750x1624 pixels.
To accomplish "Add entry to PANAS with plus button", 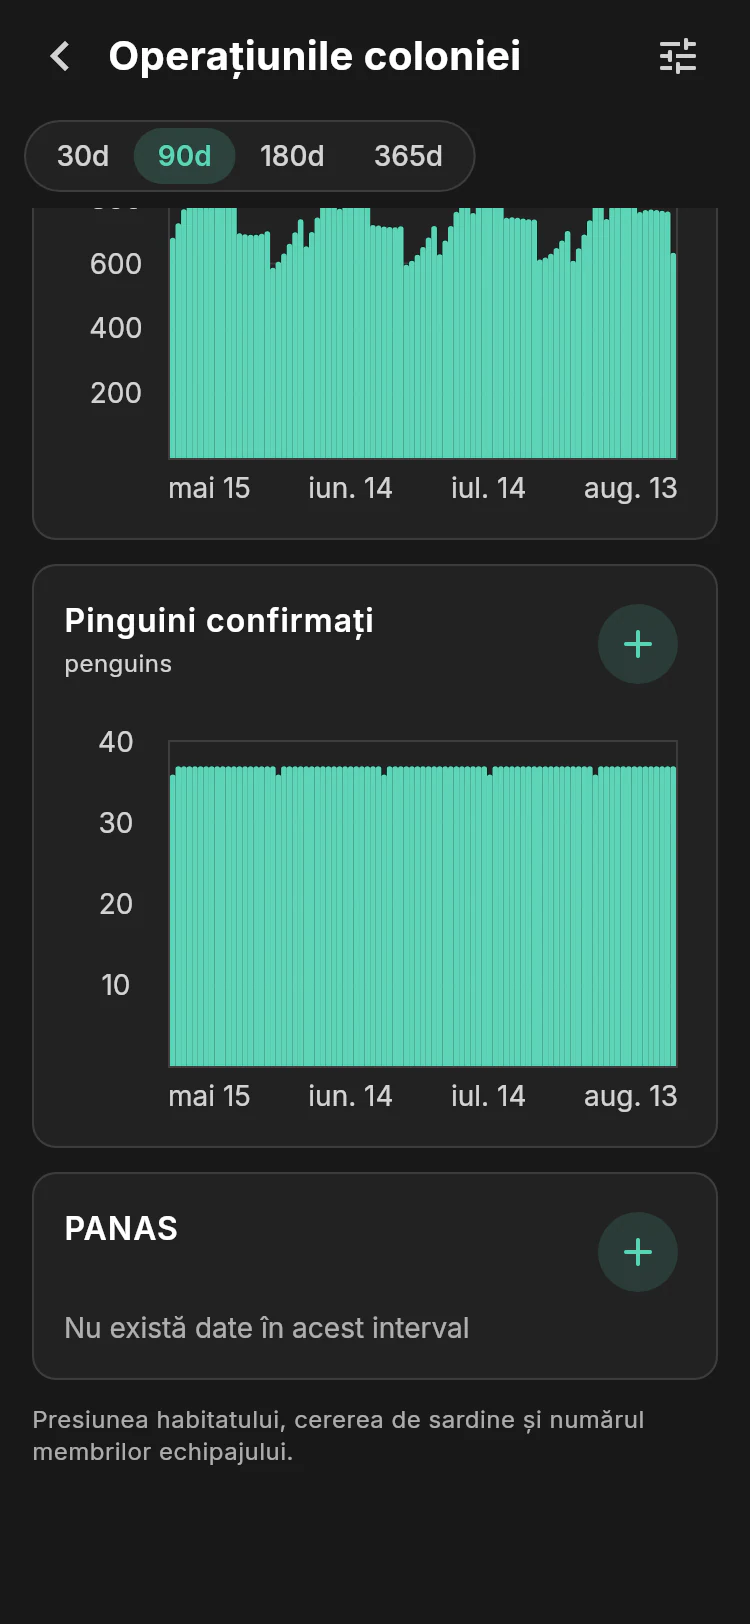I will (638, 1252).
